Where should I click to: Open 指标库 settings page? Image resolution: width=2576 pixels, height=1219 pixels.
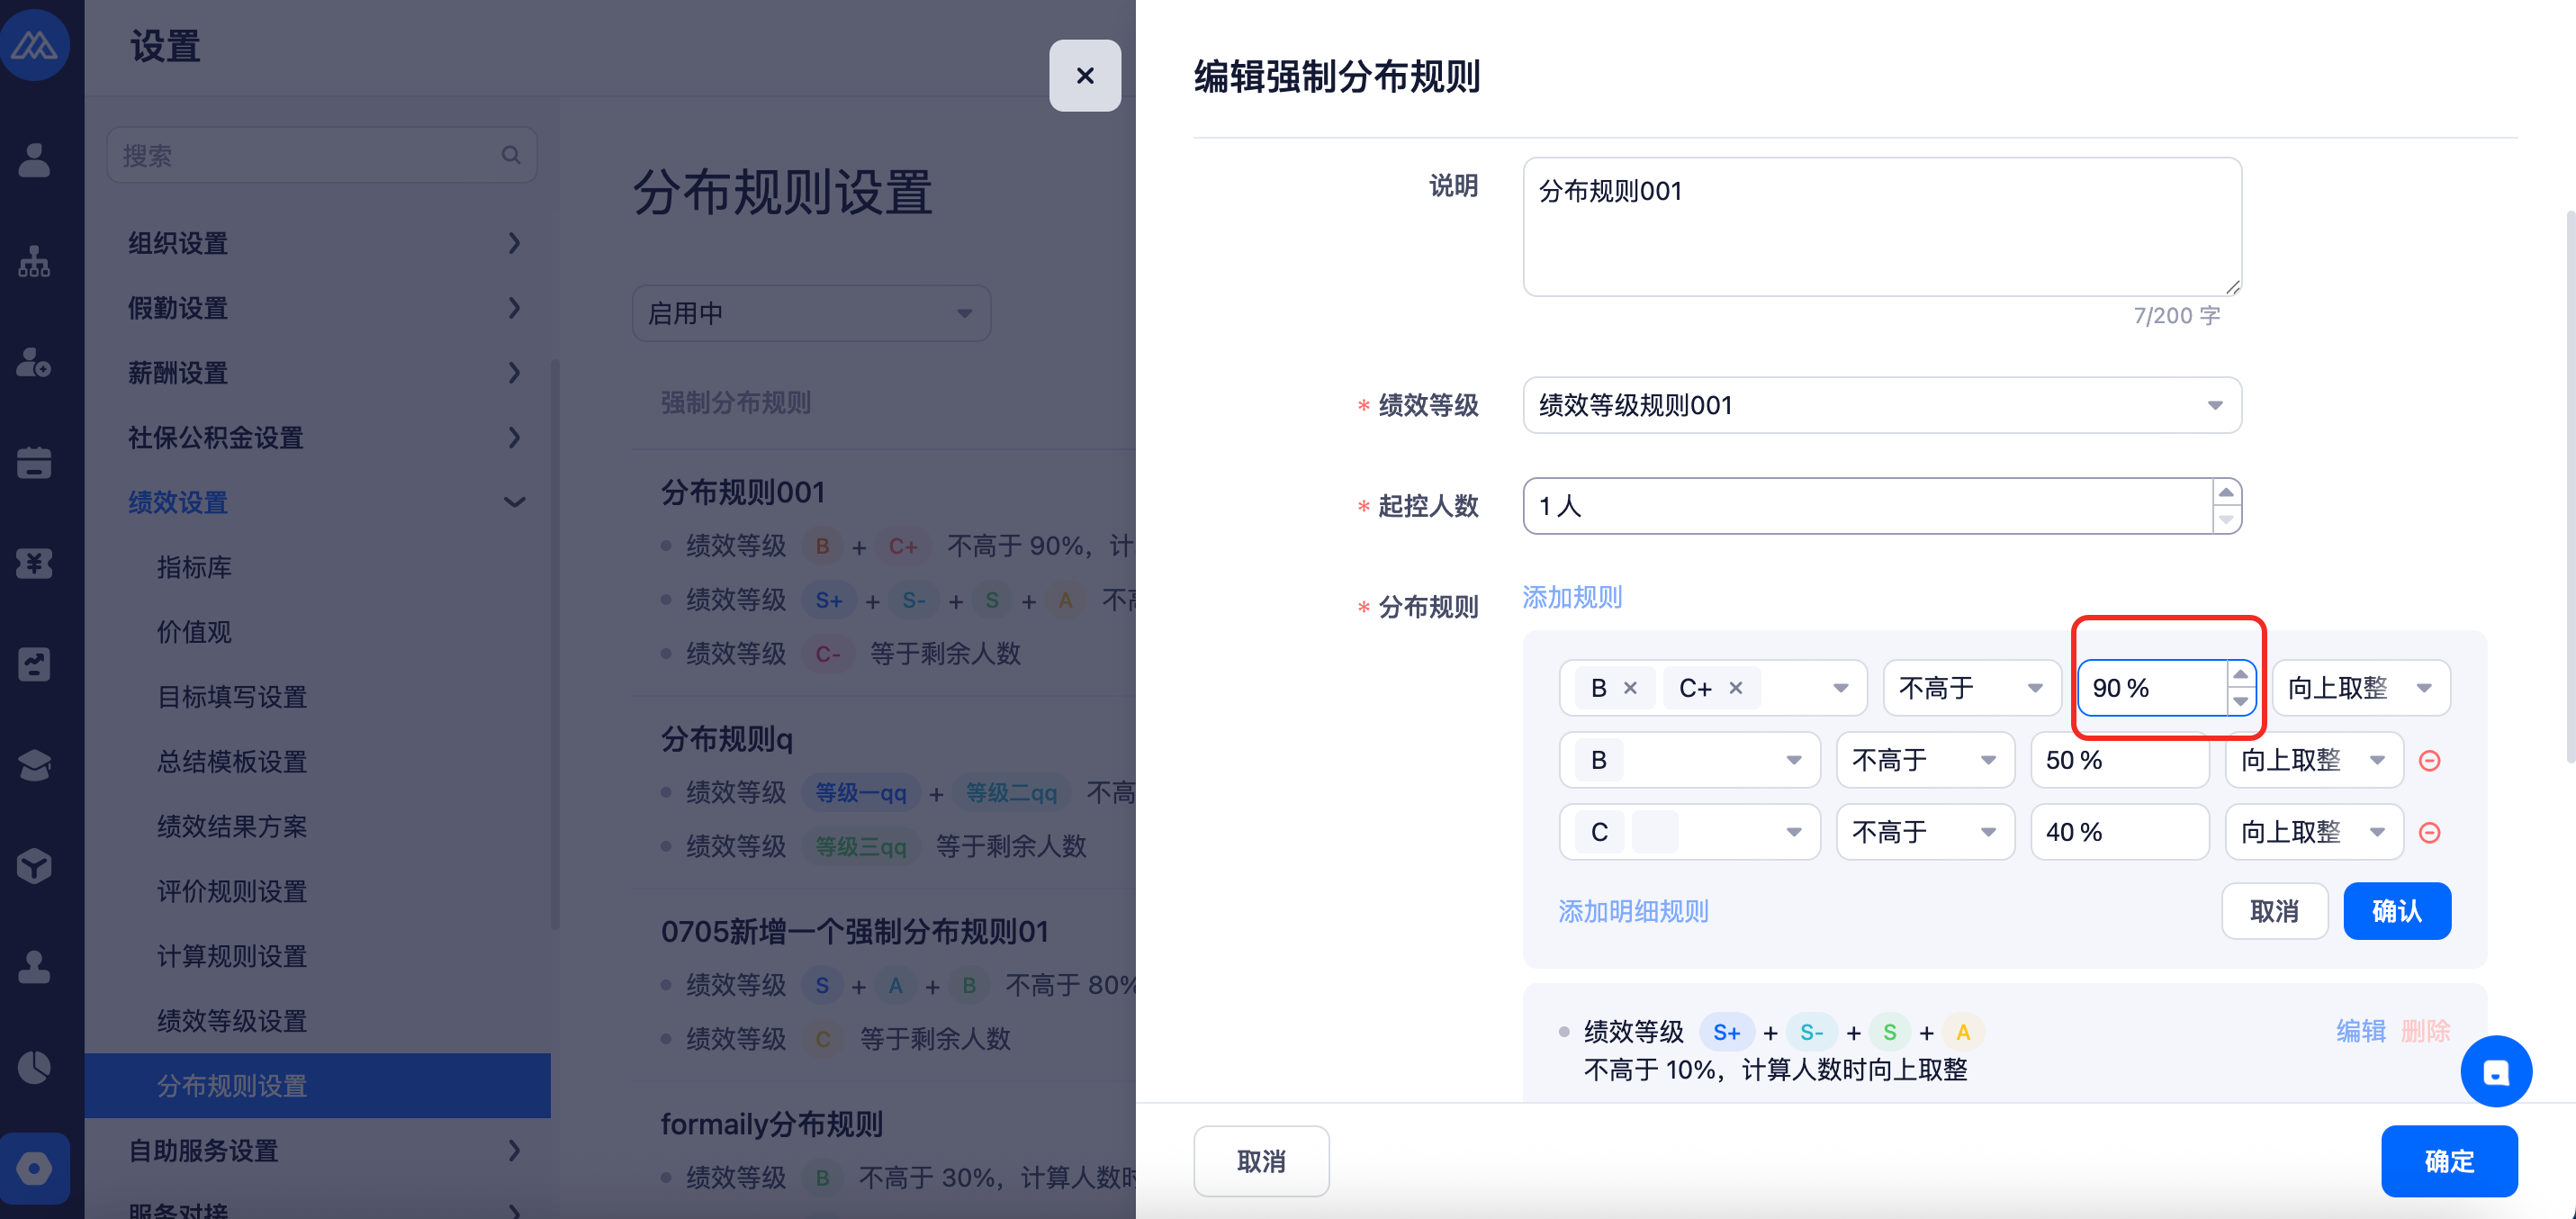tap(194, 567)
